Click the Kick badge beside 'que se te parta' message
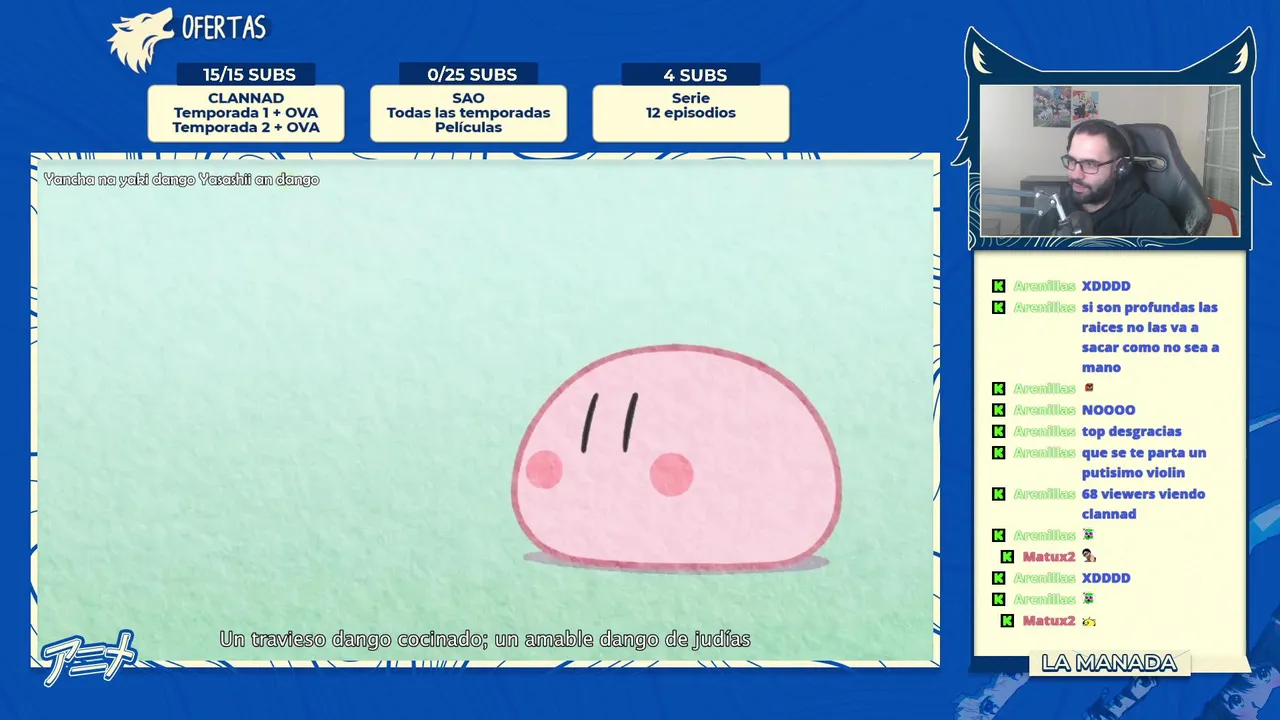The width and height of the screenshot is (1280, 720). (998, 453)
